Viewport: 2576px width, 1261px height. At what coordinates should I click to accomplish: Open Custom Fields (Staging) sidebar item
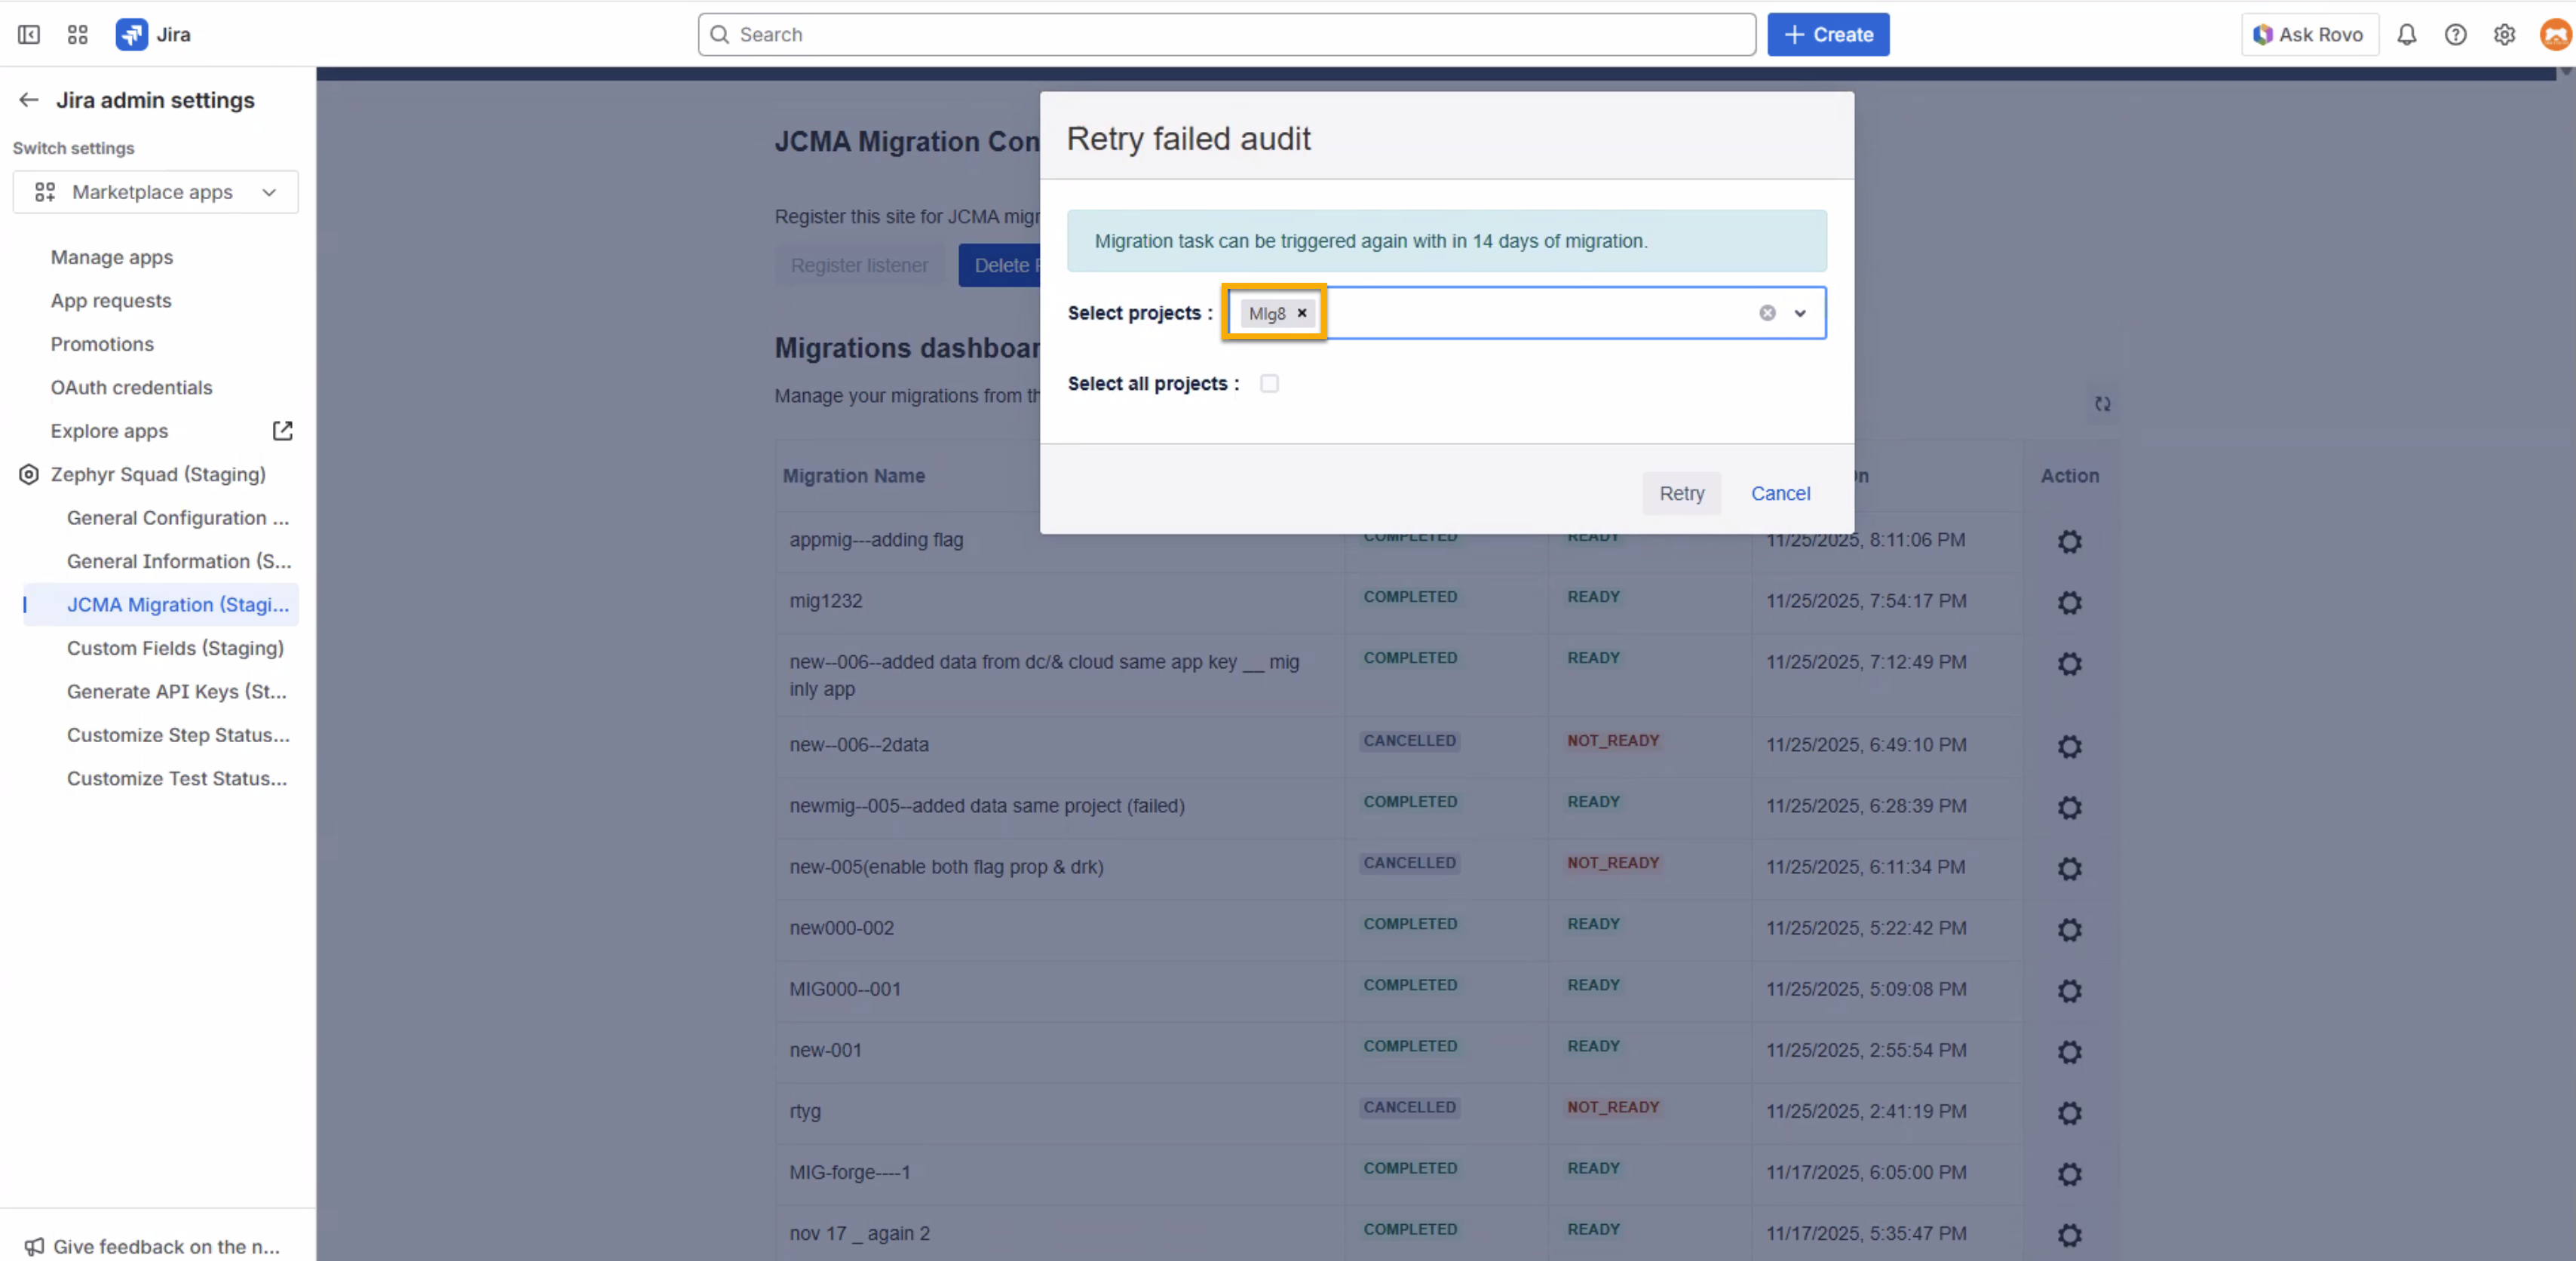click(x=175, y=648)
